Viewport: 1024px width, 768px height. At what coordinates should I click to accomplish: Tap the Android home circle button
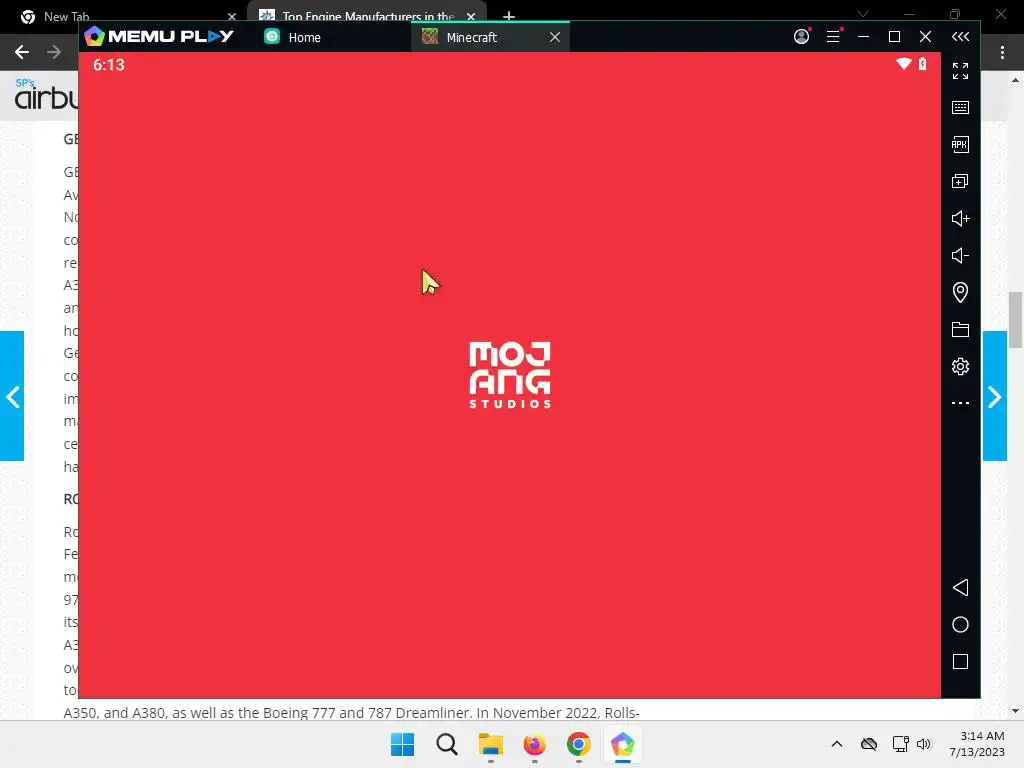[x=960, y=625]
